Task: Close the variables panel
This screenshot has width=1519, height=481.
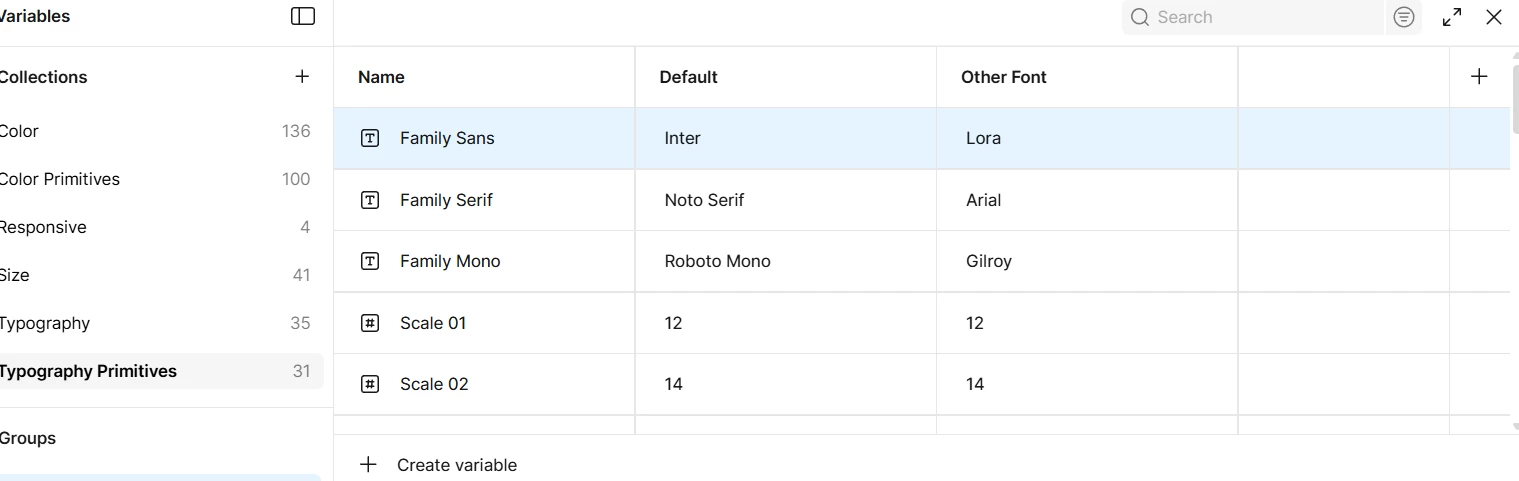Action: point(1494,17)
